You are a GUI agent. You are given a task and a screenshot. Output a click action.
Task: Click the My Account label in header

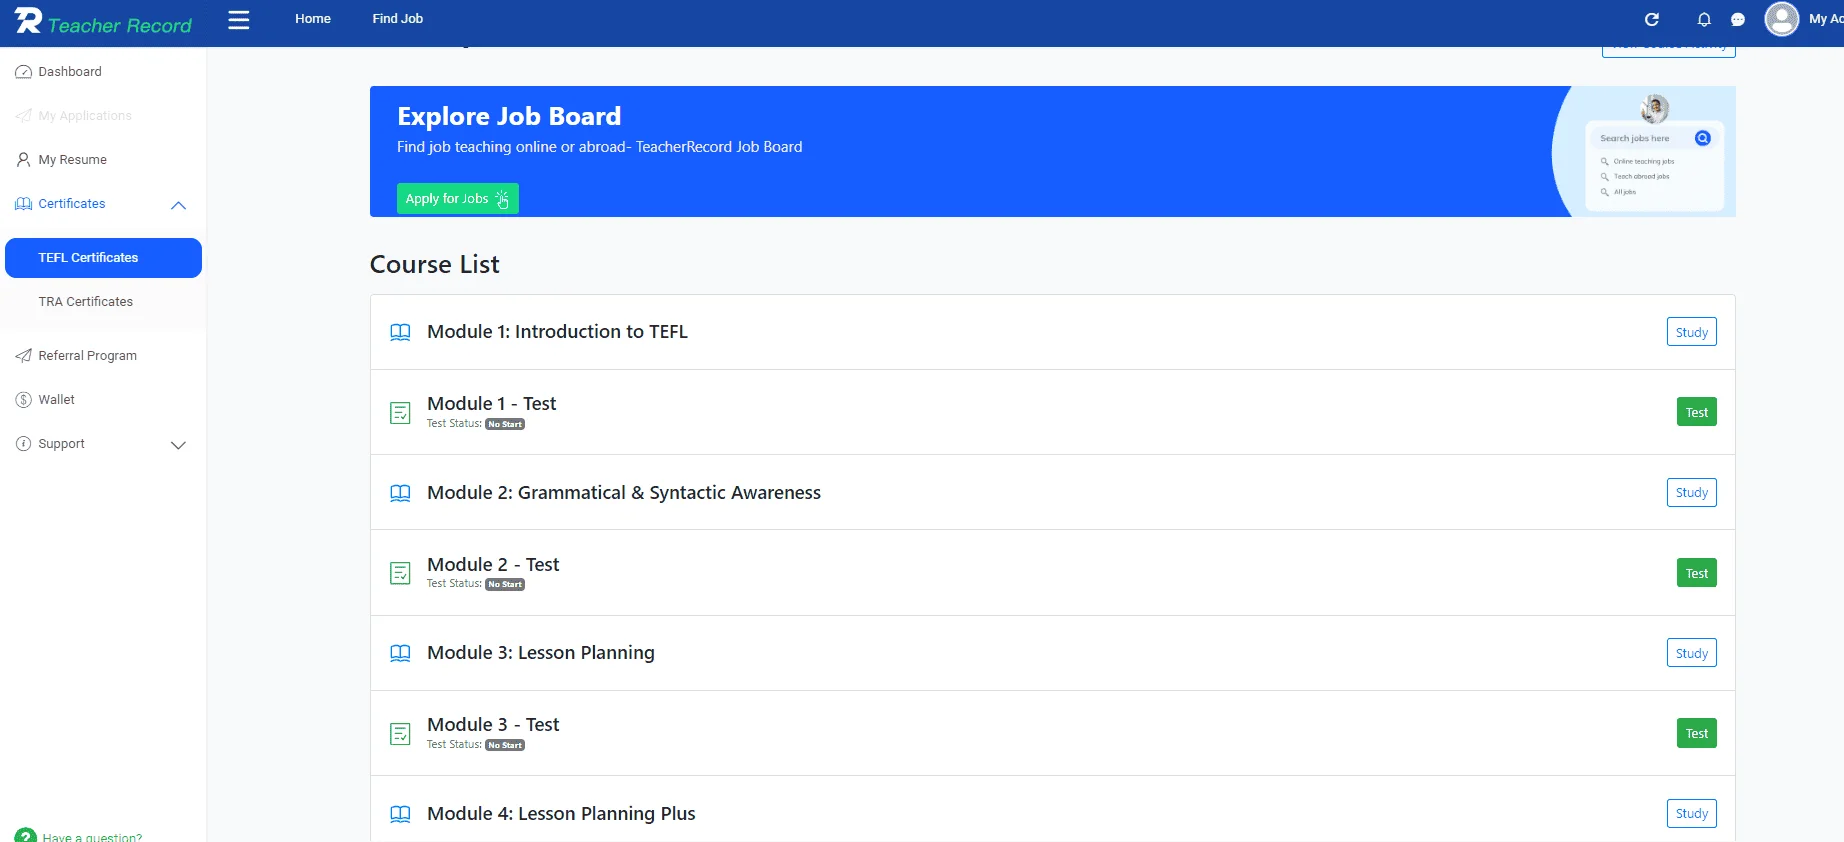click(x=1826, y=19)
